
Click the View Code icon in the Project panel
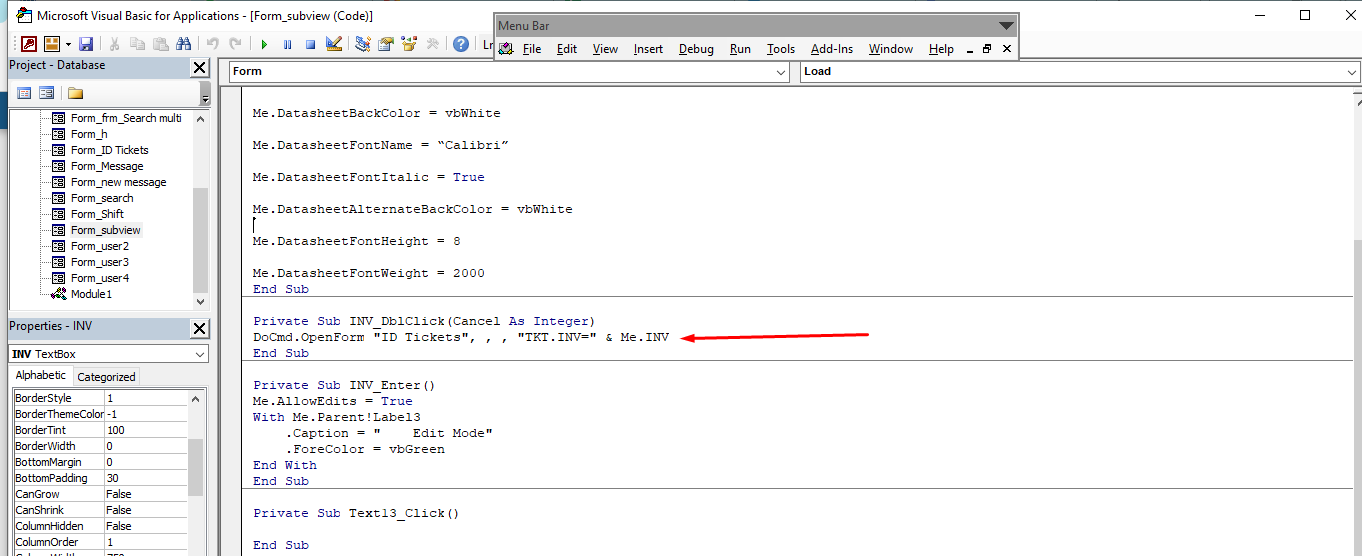tap(25, 93)
